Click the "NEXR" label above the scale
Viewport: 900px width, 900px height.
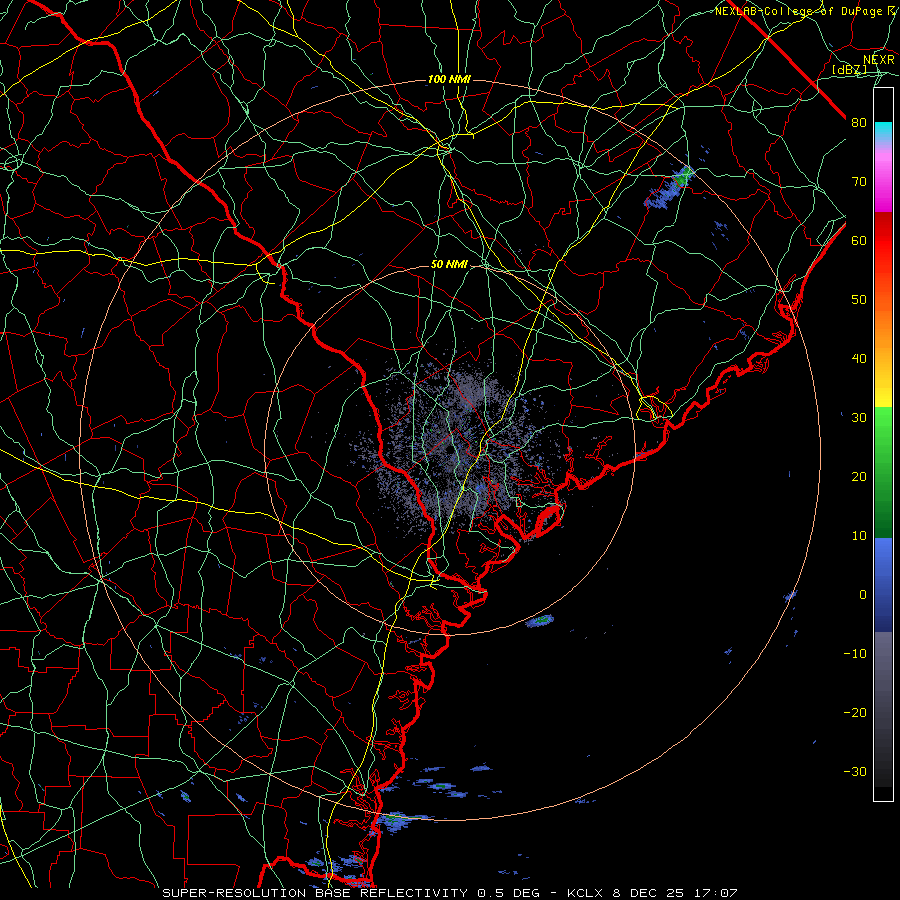click(879, 60)
